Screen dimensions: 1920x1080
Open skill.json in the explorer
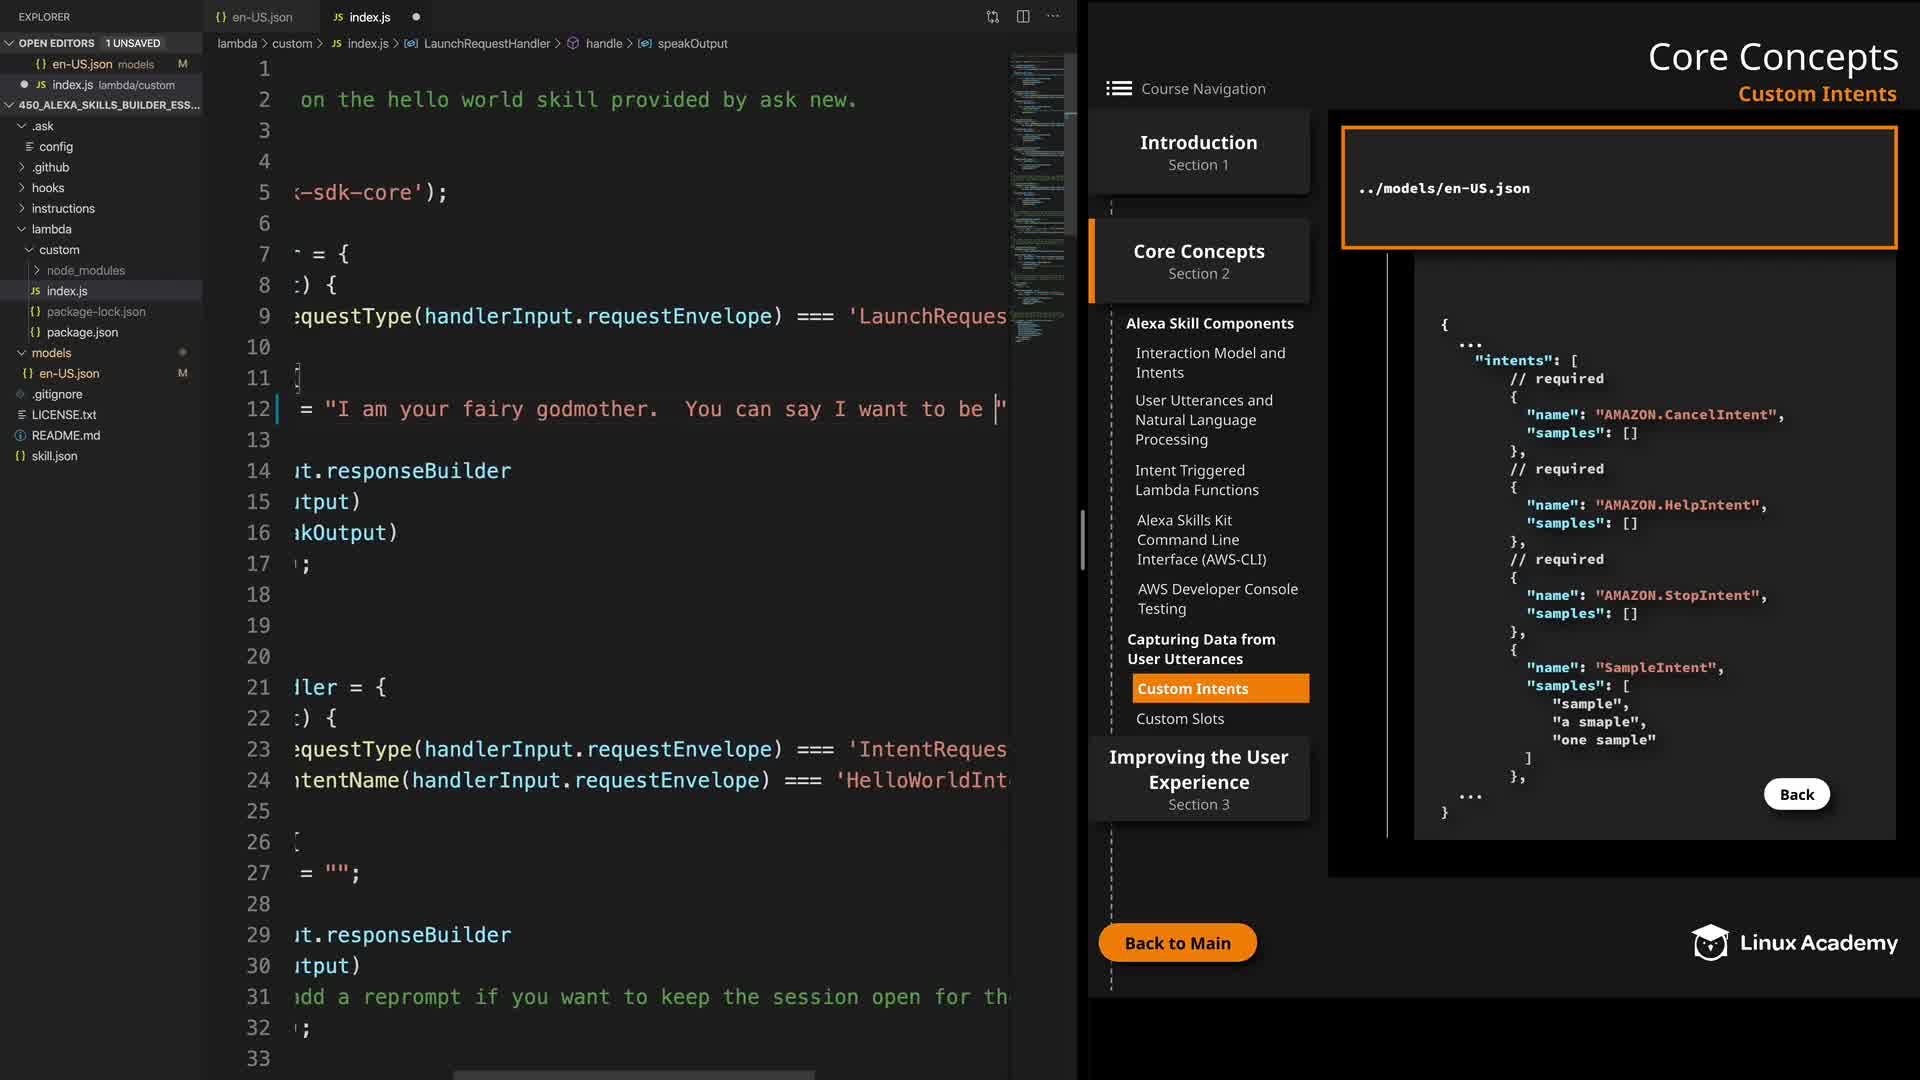pos(54,456)
